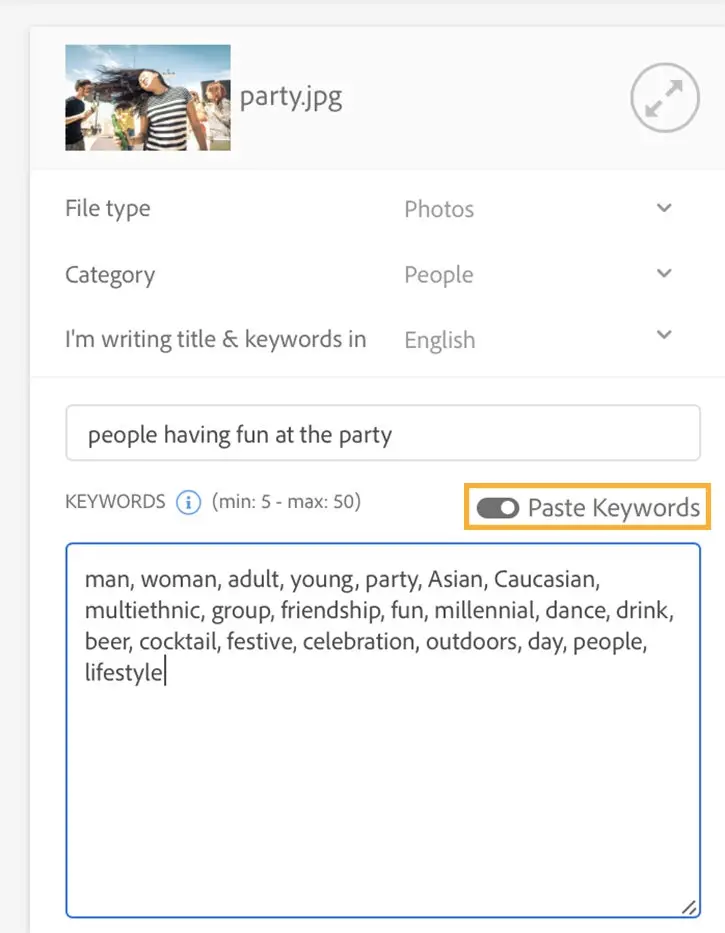Enlarge the party.jpg preview using the expand icon

coord(664,98)
